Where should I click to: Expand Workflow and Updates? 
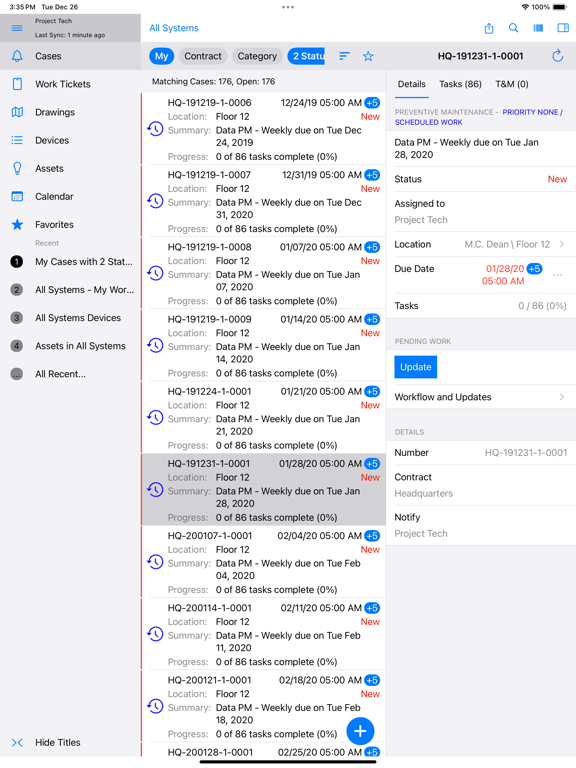point(481,397)
